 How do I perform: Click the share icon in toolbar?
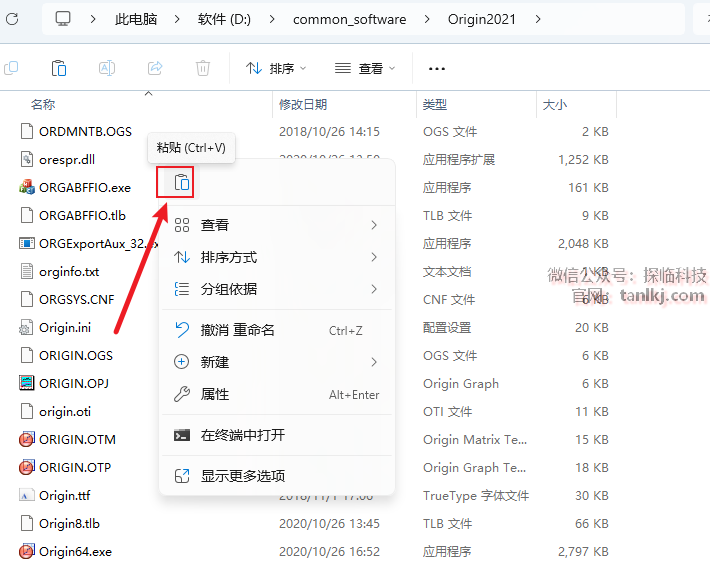155,68
